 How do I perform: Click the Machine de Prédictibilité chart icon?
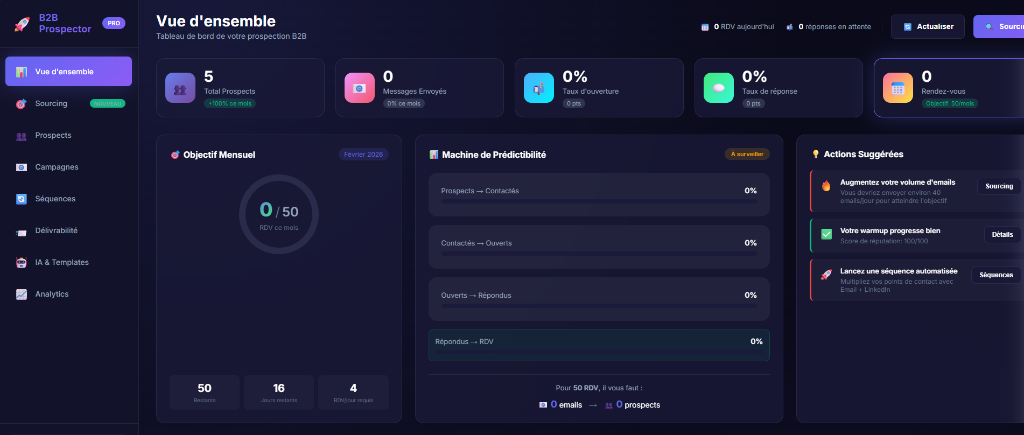coord(434,155)
